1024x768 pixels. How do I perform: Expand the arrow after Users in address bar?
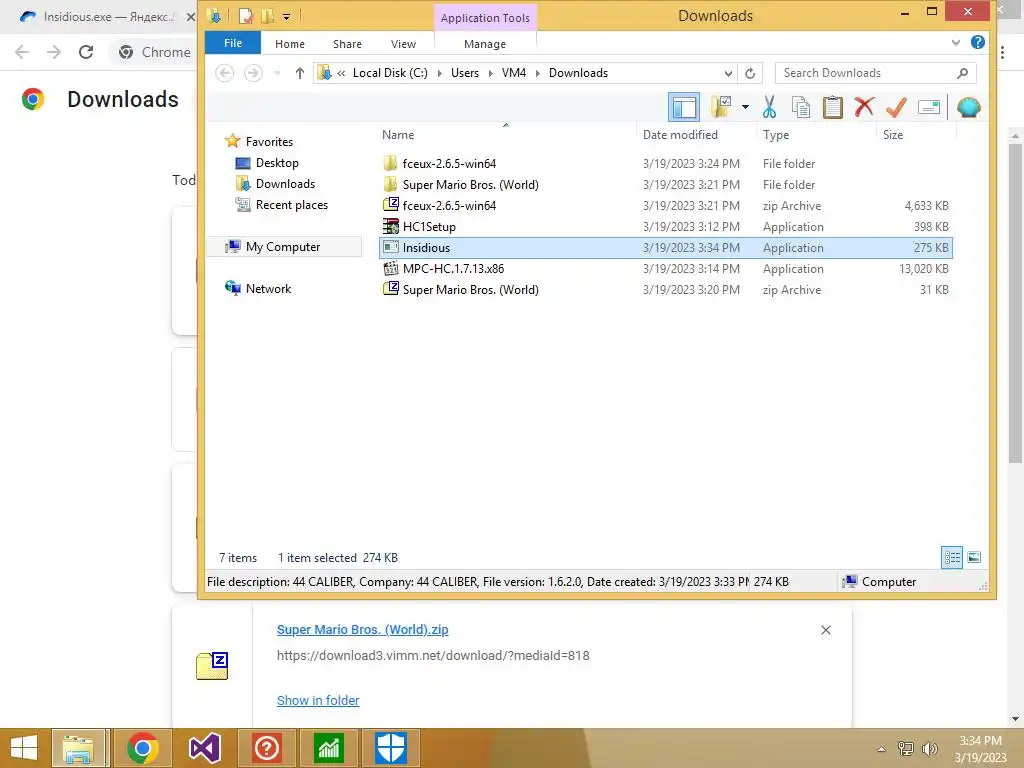point(490,73)
